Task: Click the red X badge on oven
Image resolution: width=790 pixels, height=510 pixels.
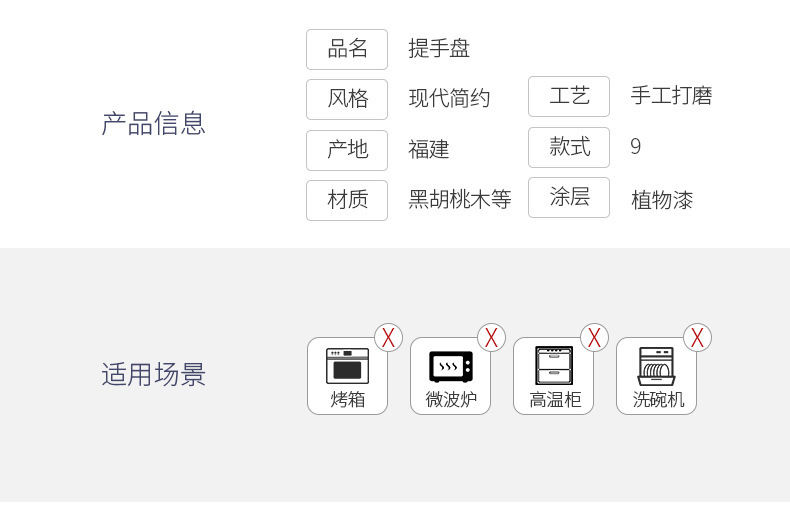Action: click(388, 337)
